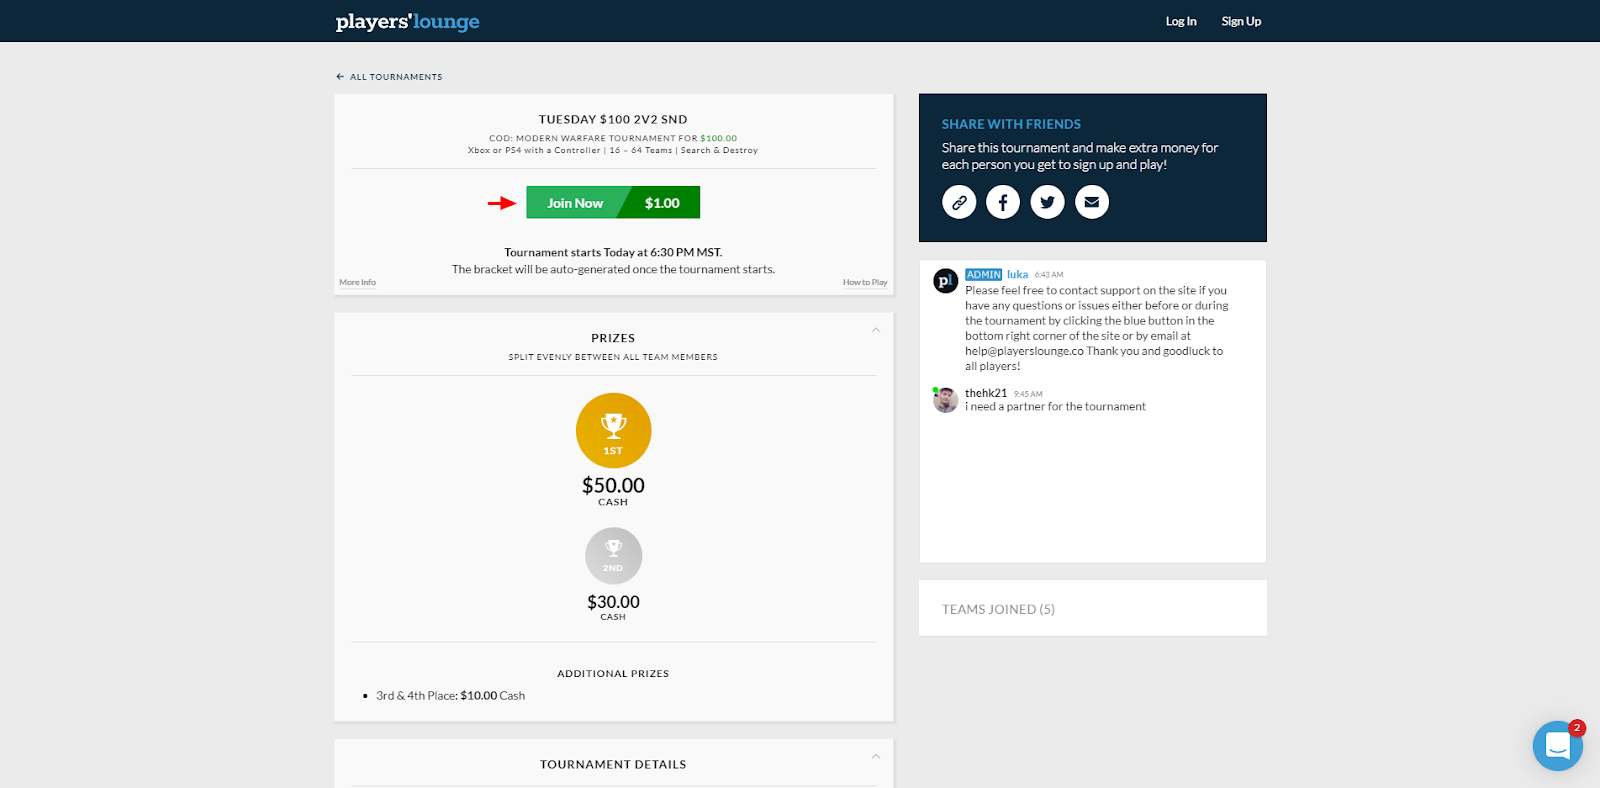The image size is (1600, 788).
Task: Click the bracket auto-generated notice text
Action: (x=613, y=270)
